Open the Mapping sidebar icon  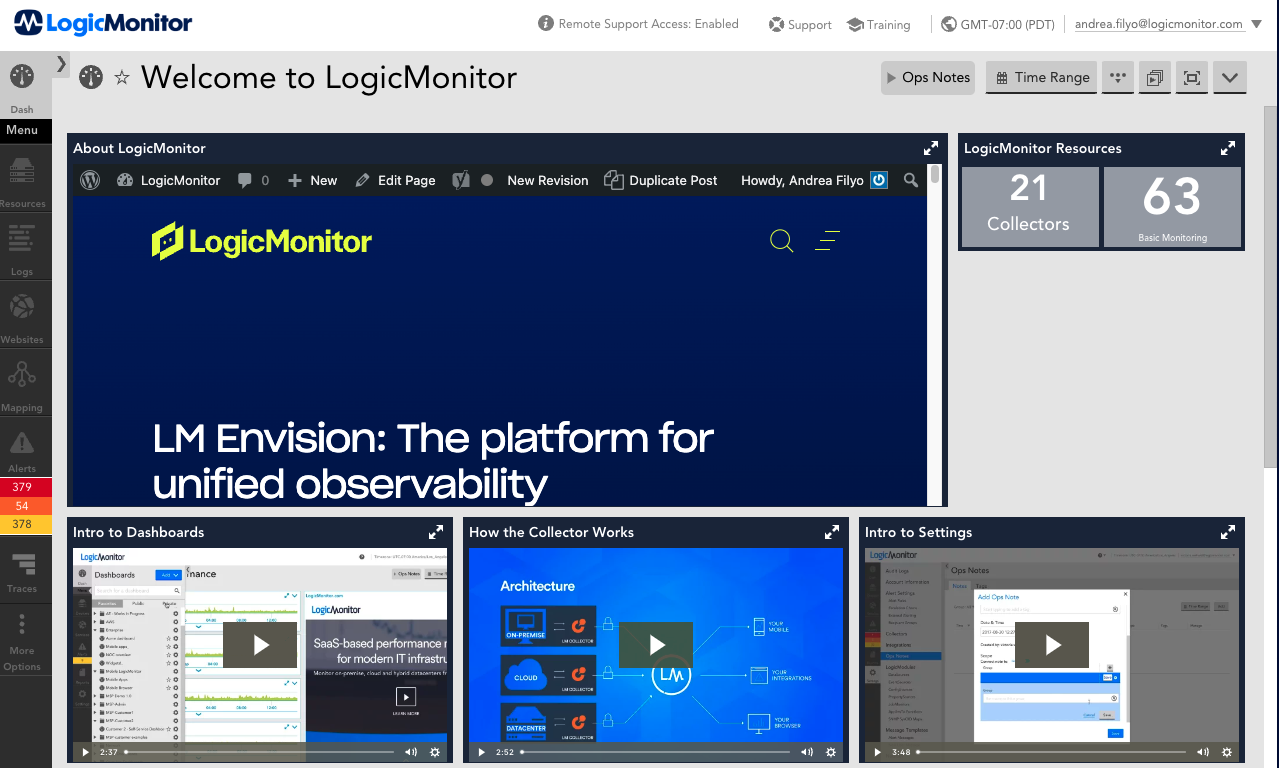pyautogui.click(x=22, y=382)
